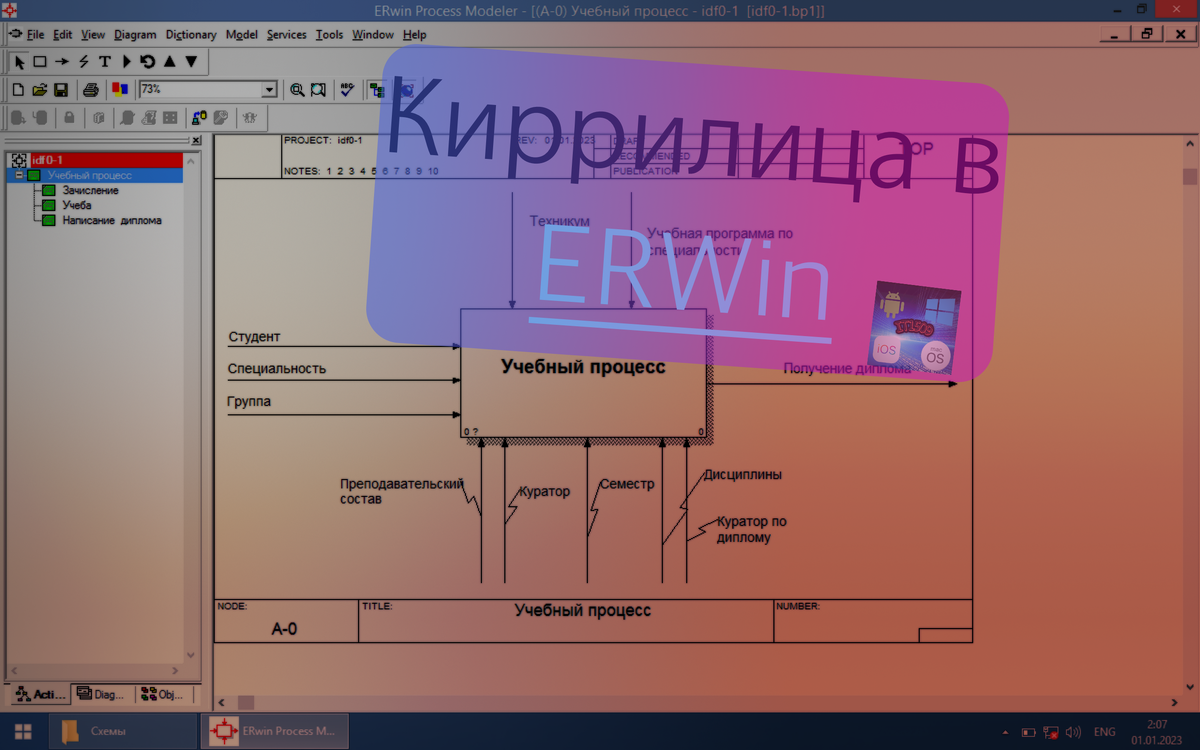Open the ERwin Process Modeler taskbar button
The width and height of the screenshot is (1200, 750).
tap(274, 730)
